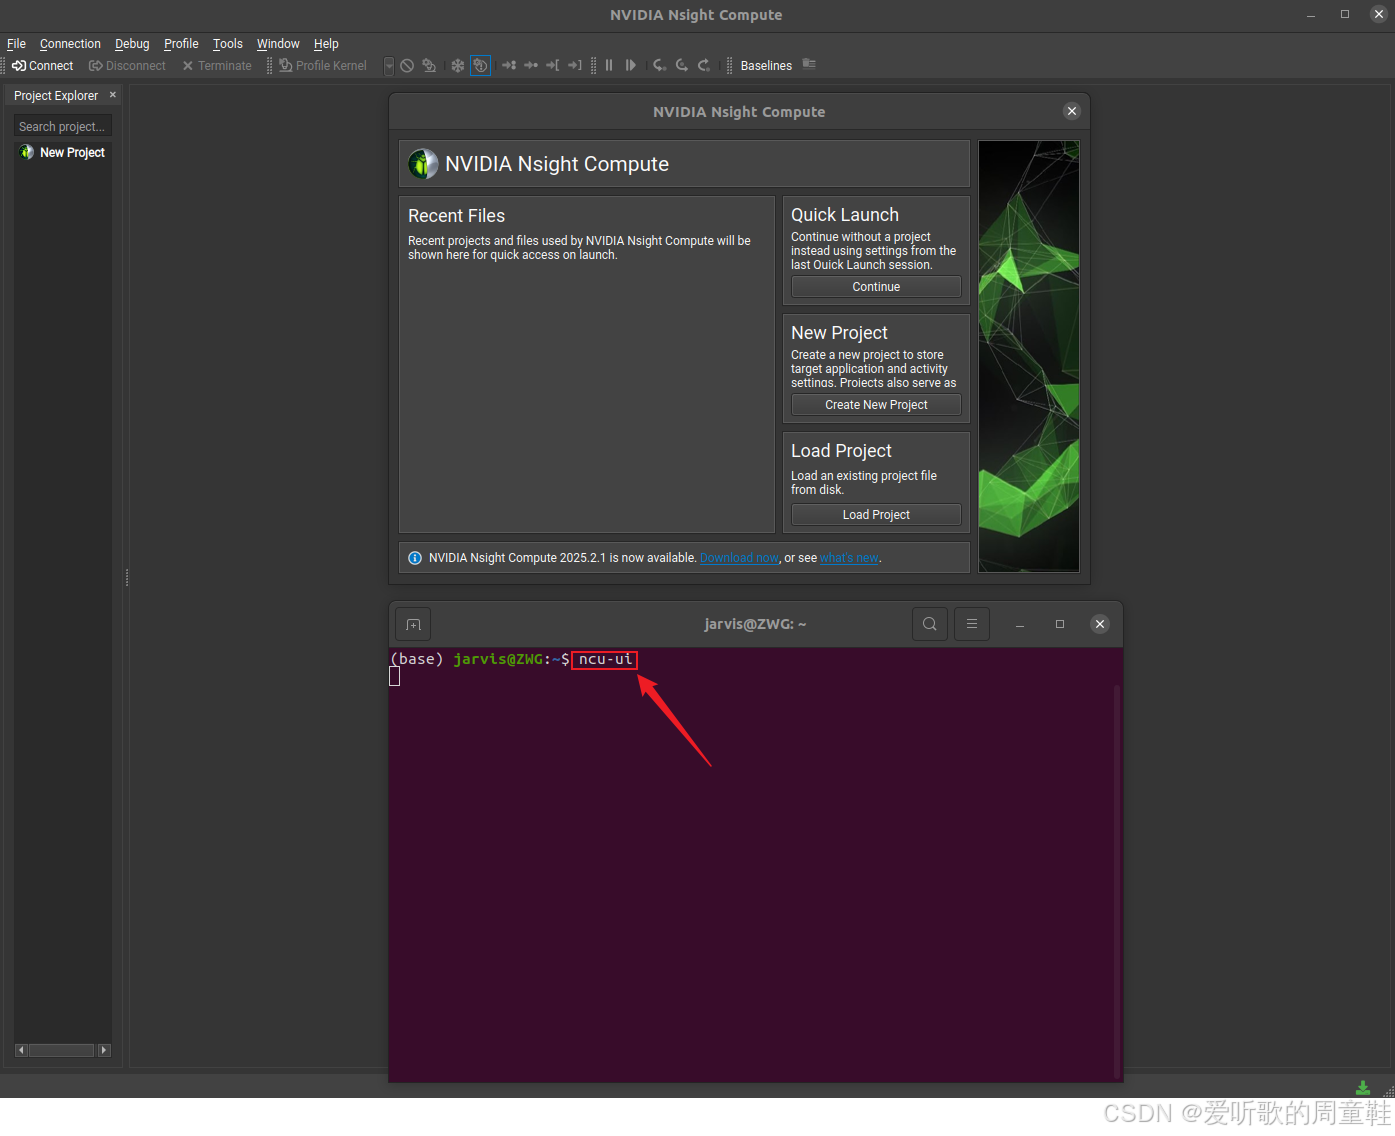Open the Window menu
The height and width of the screenshot is (1136, 1395).
[278, 44]
